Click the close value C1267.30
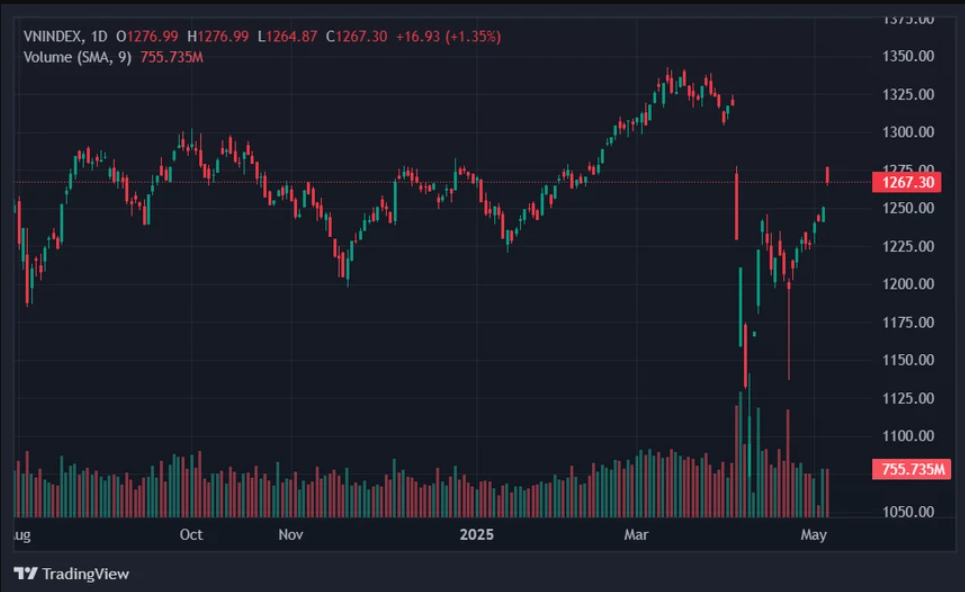The height and width of the screenshot is (592, 965). tap(356, 36)
